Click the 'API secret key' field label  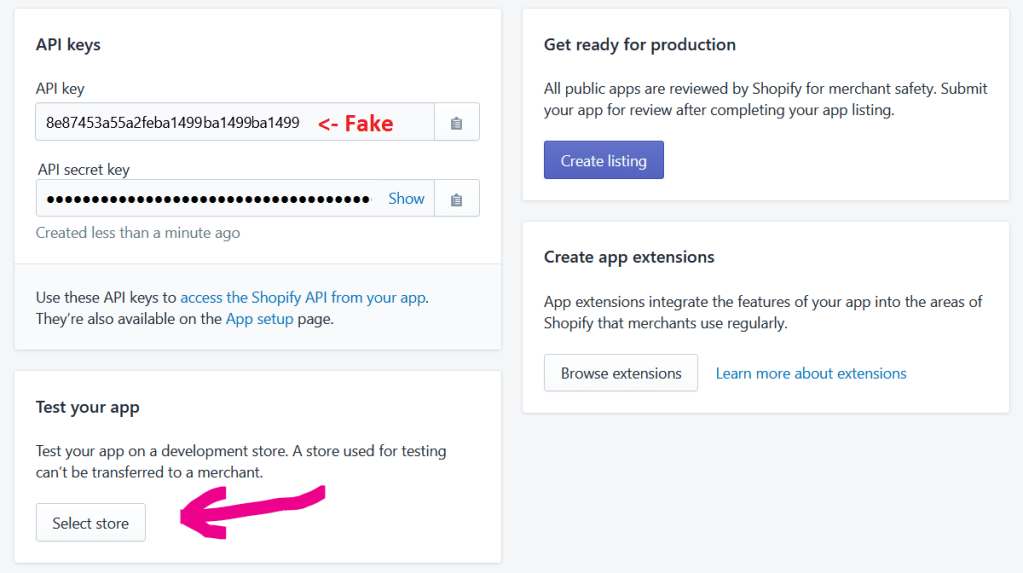pyautogui.click(x=84, y=170)
